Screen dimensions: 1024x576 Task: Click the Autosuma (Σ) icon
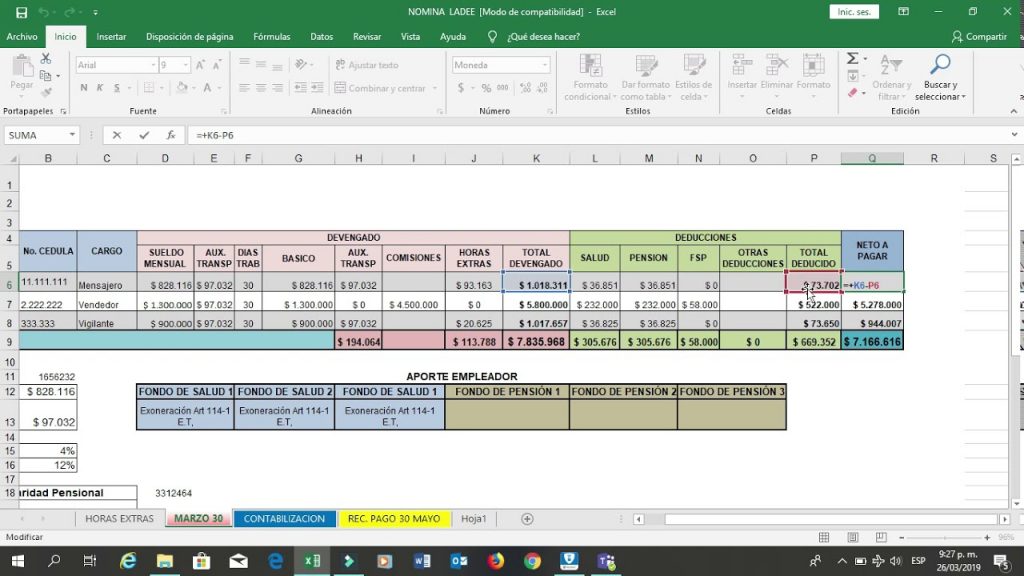coord(852,58)
